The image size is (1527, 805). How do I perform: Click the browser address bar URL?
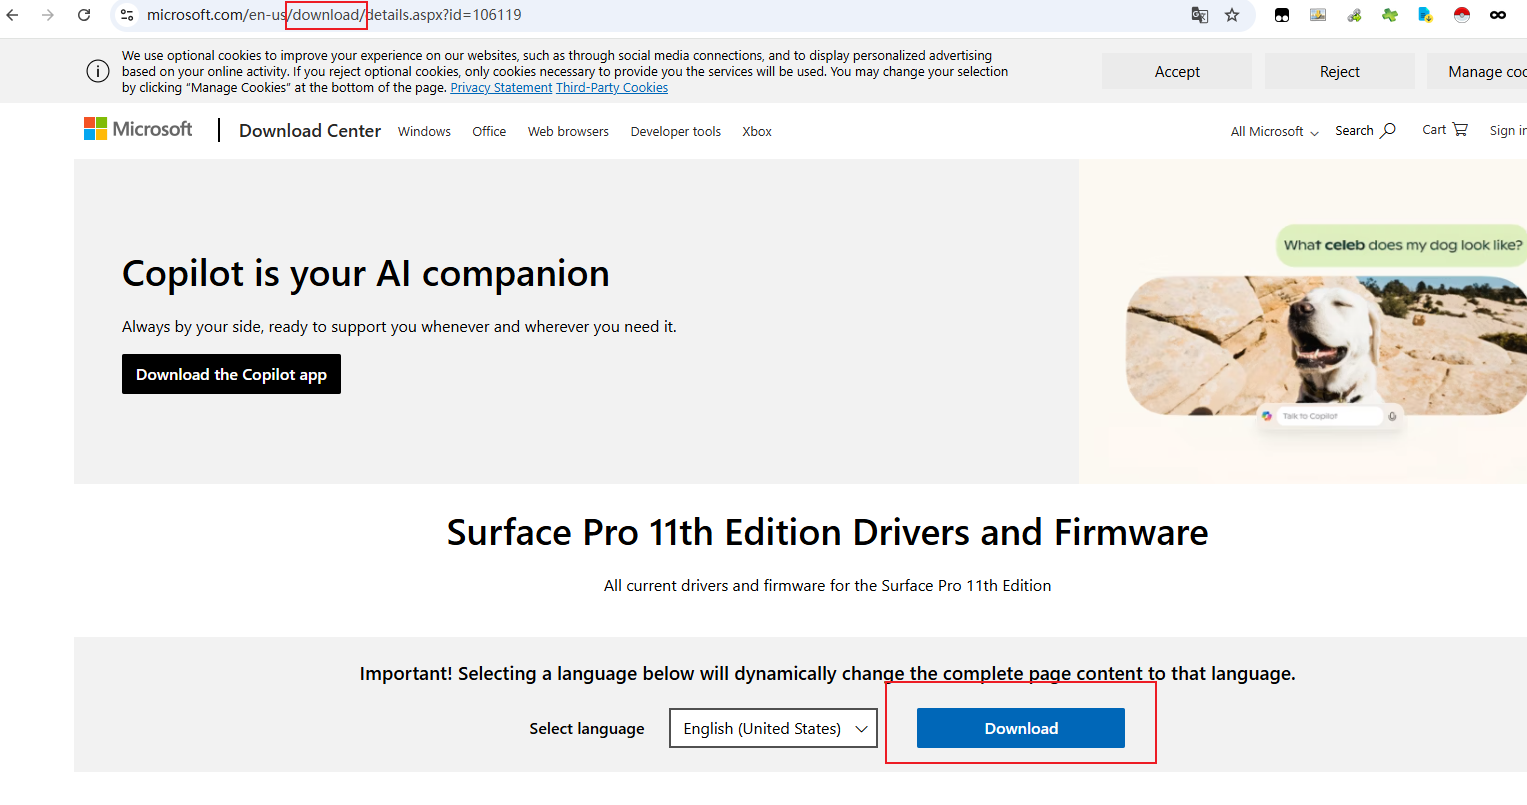[x=334, y=15]
